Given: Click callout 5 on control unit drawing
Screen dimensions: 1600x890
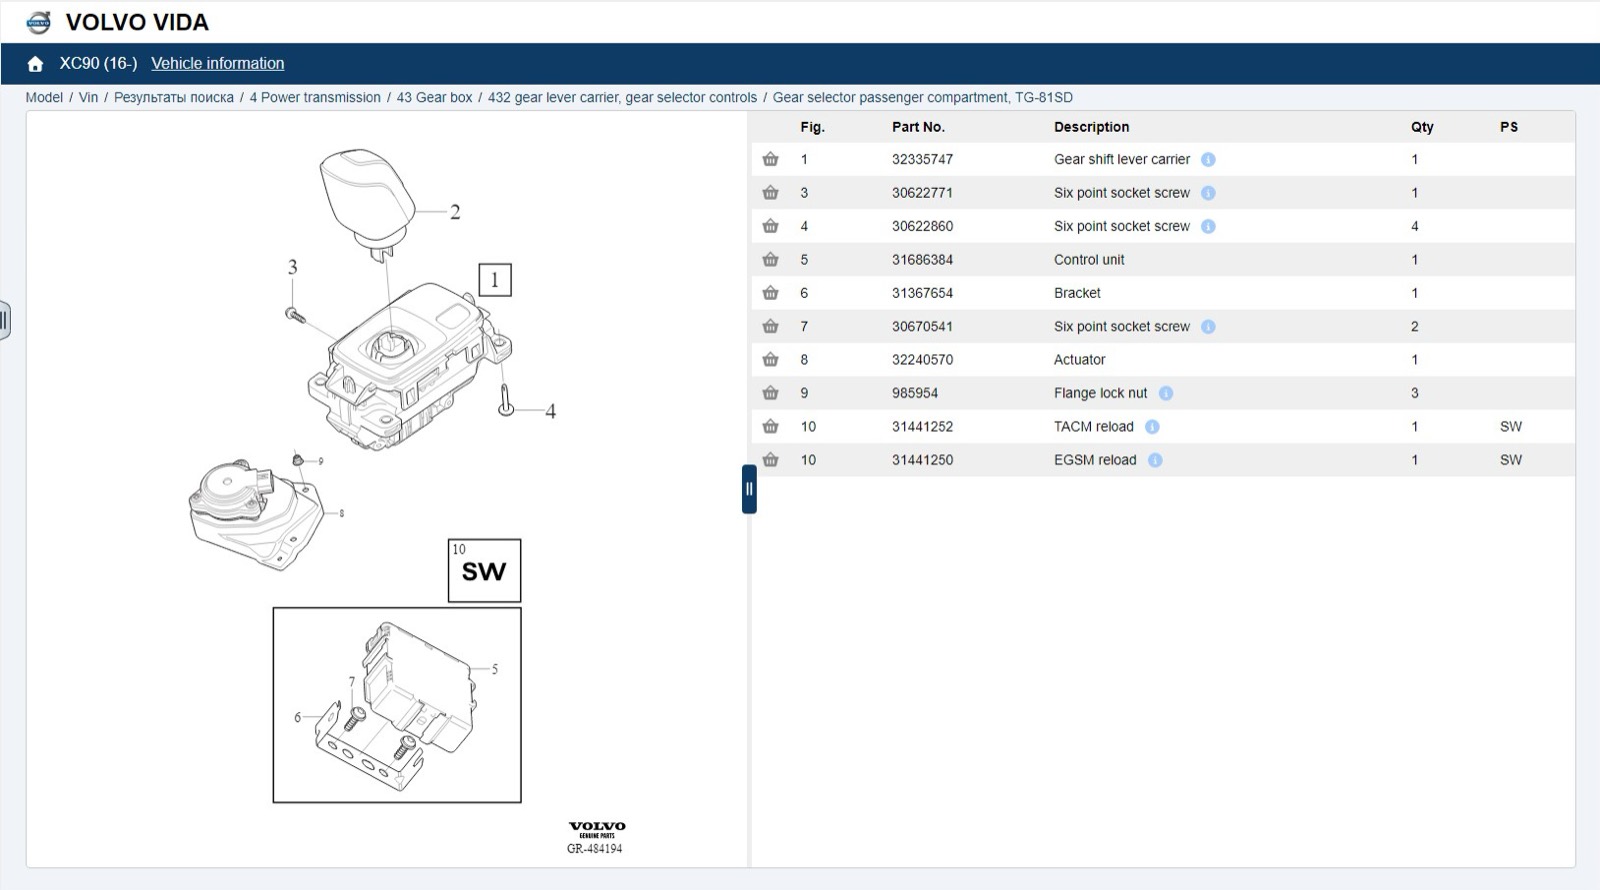Looking at the screenshot, I should [x=494, y=669].
